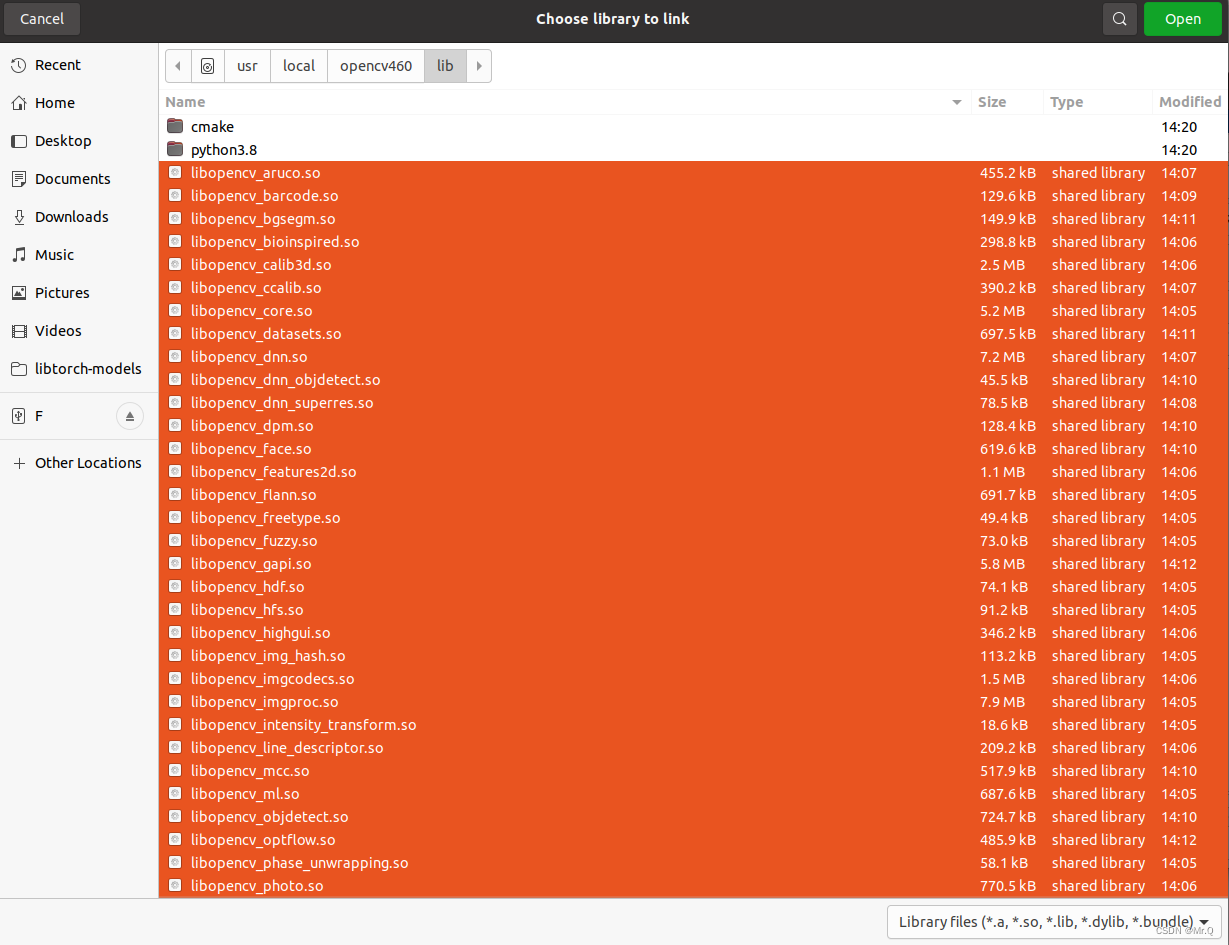The width and height of the screenshot is (1229, 945).
Task: Eject the F drive
Action: [129, 416]
